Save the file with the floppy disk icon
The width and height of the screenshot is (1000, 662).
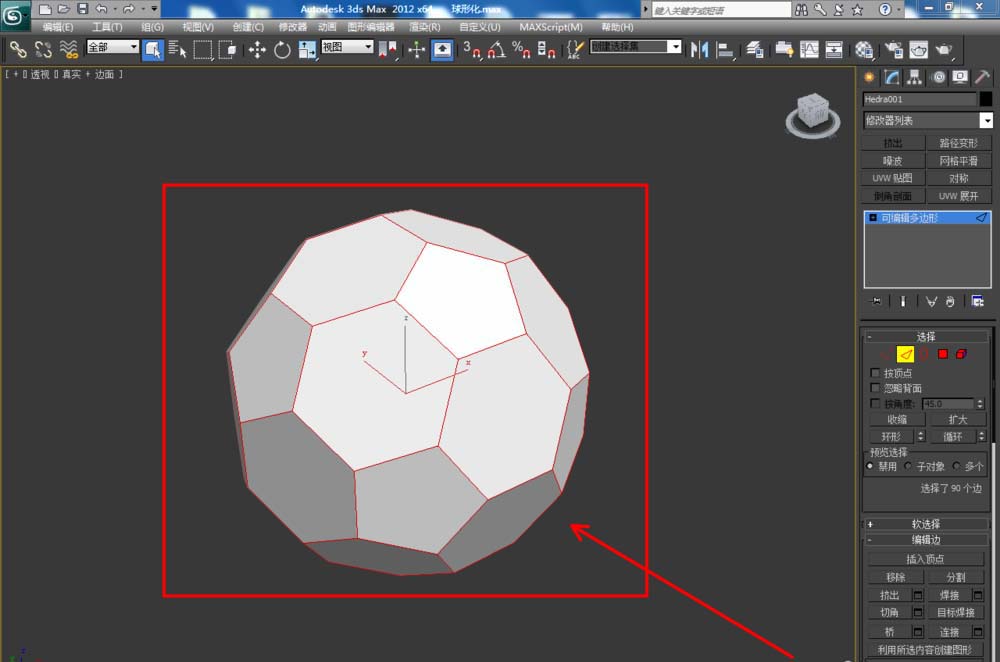coord(83,9)
